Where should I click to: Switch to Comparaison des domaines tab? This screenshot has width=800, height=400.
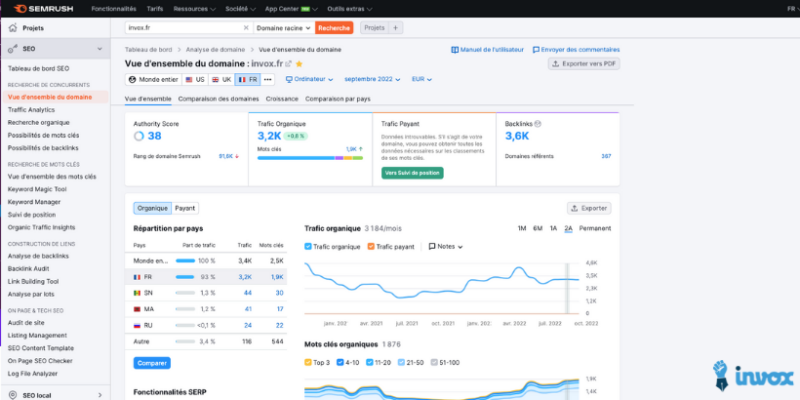click(218, 99)
